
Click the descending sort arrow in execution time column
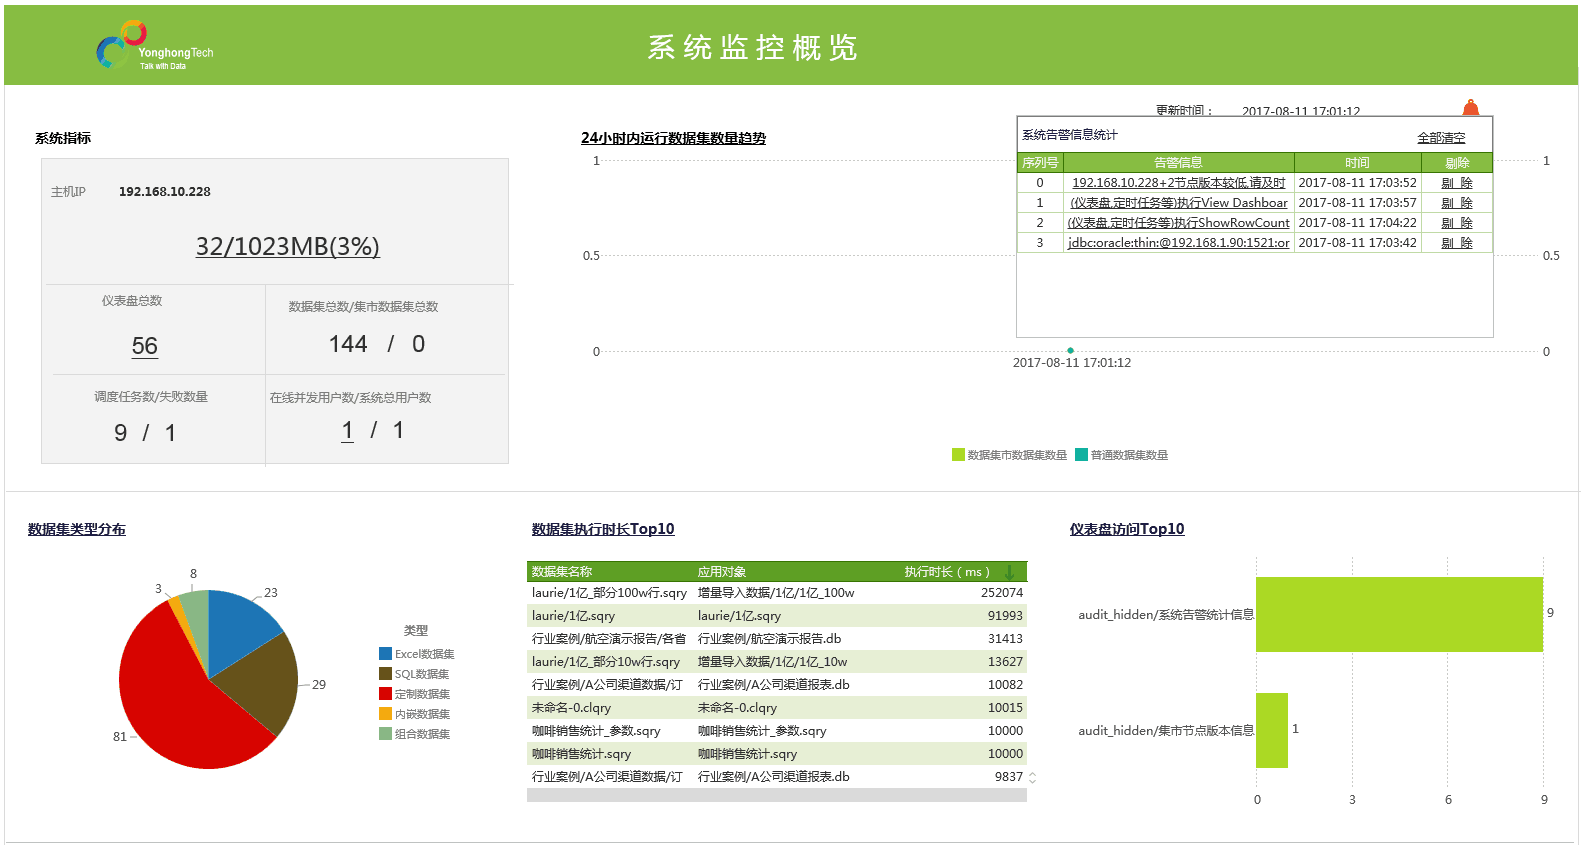tap(1009, 572)
